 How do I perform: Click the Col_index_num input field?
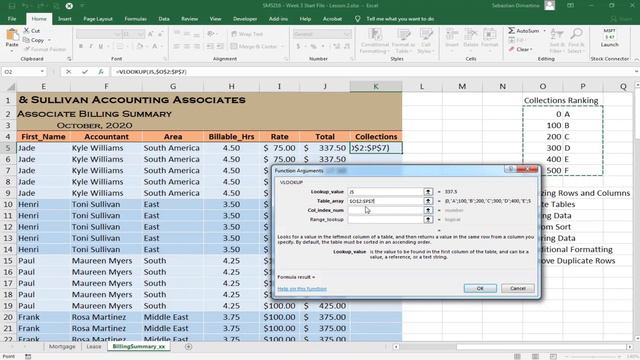pos(385,210)
